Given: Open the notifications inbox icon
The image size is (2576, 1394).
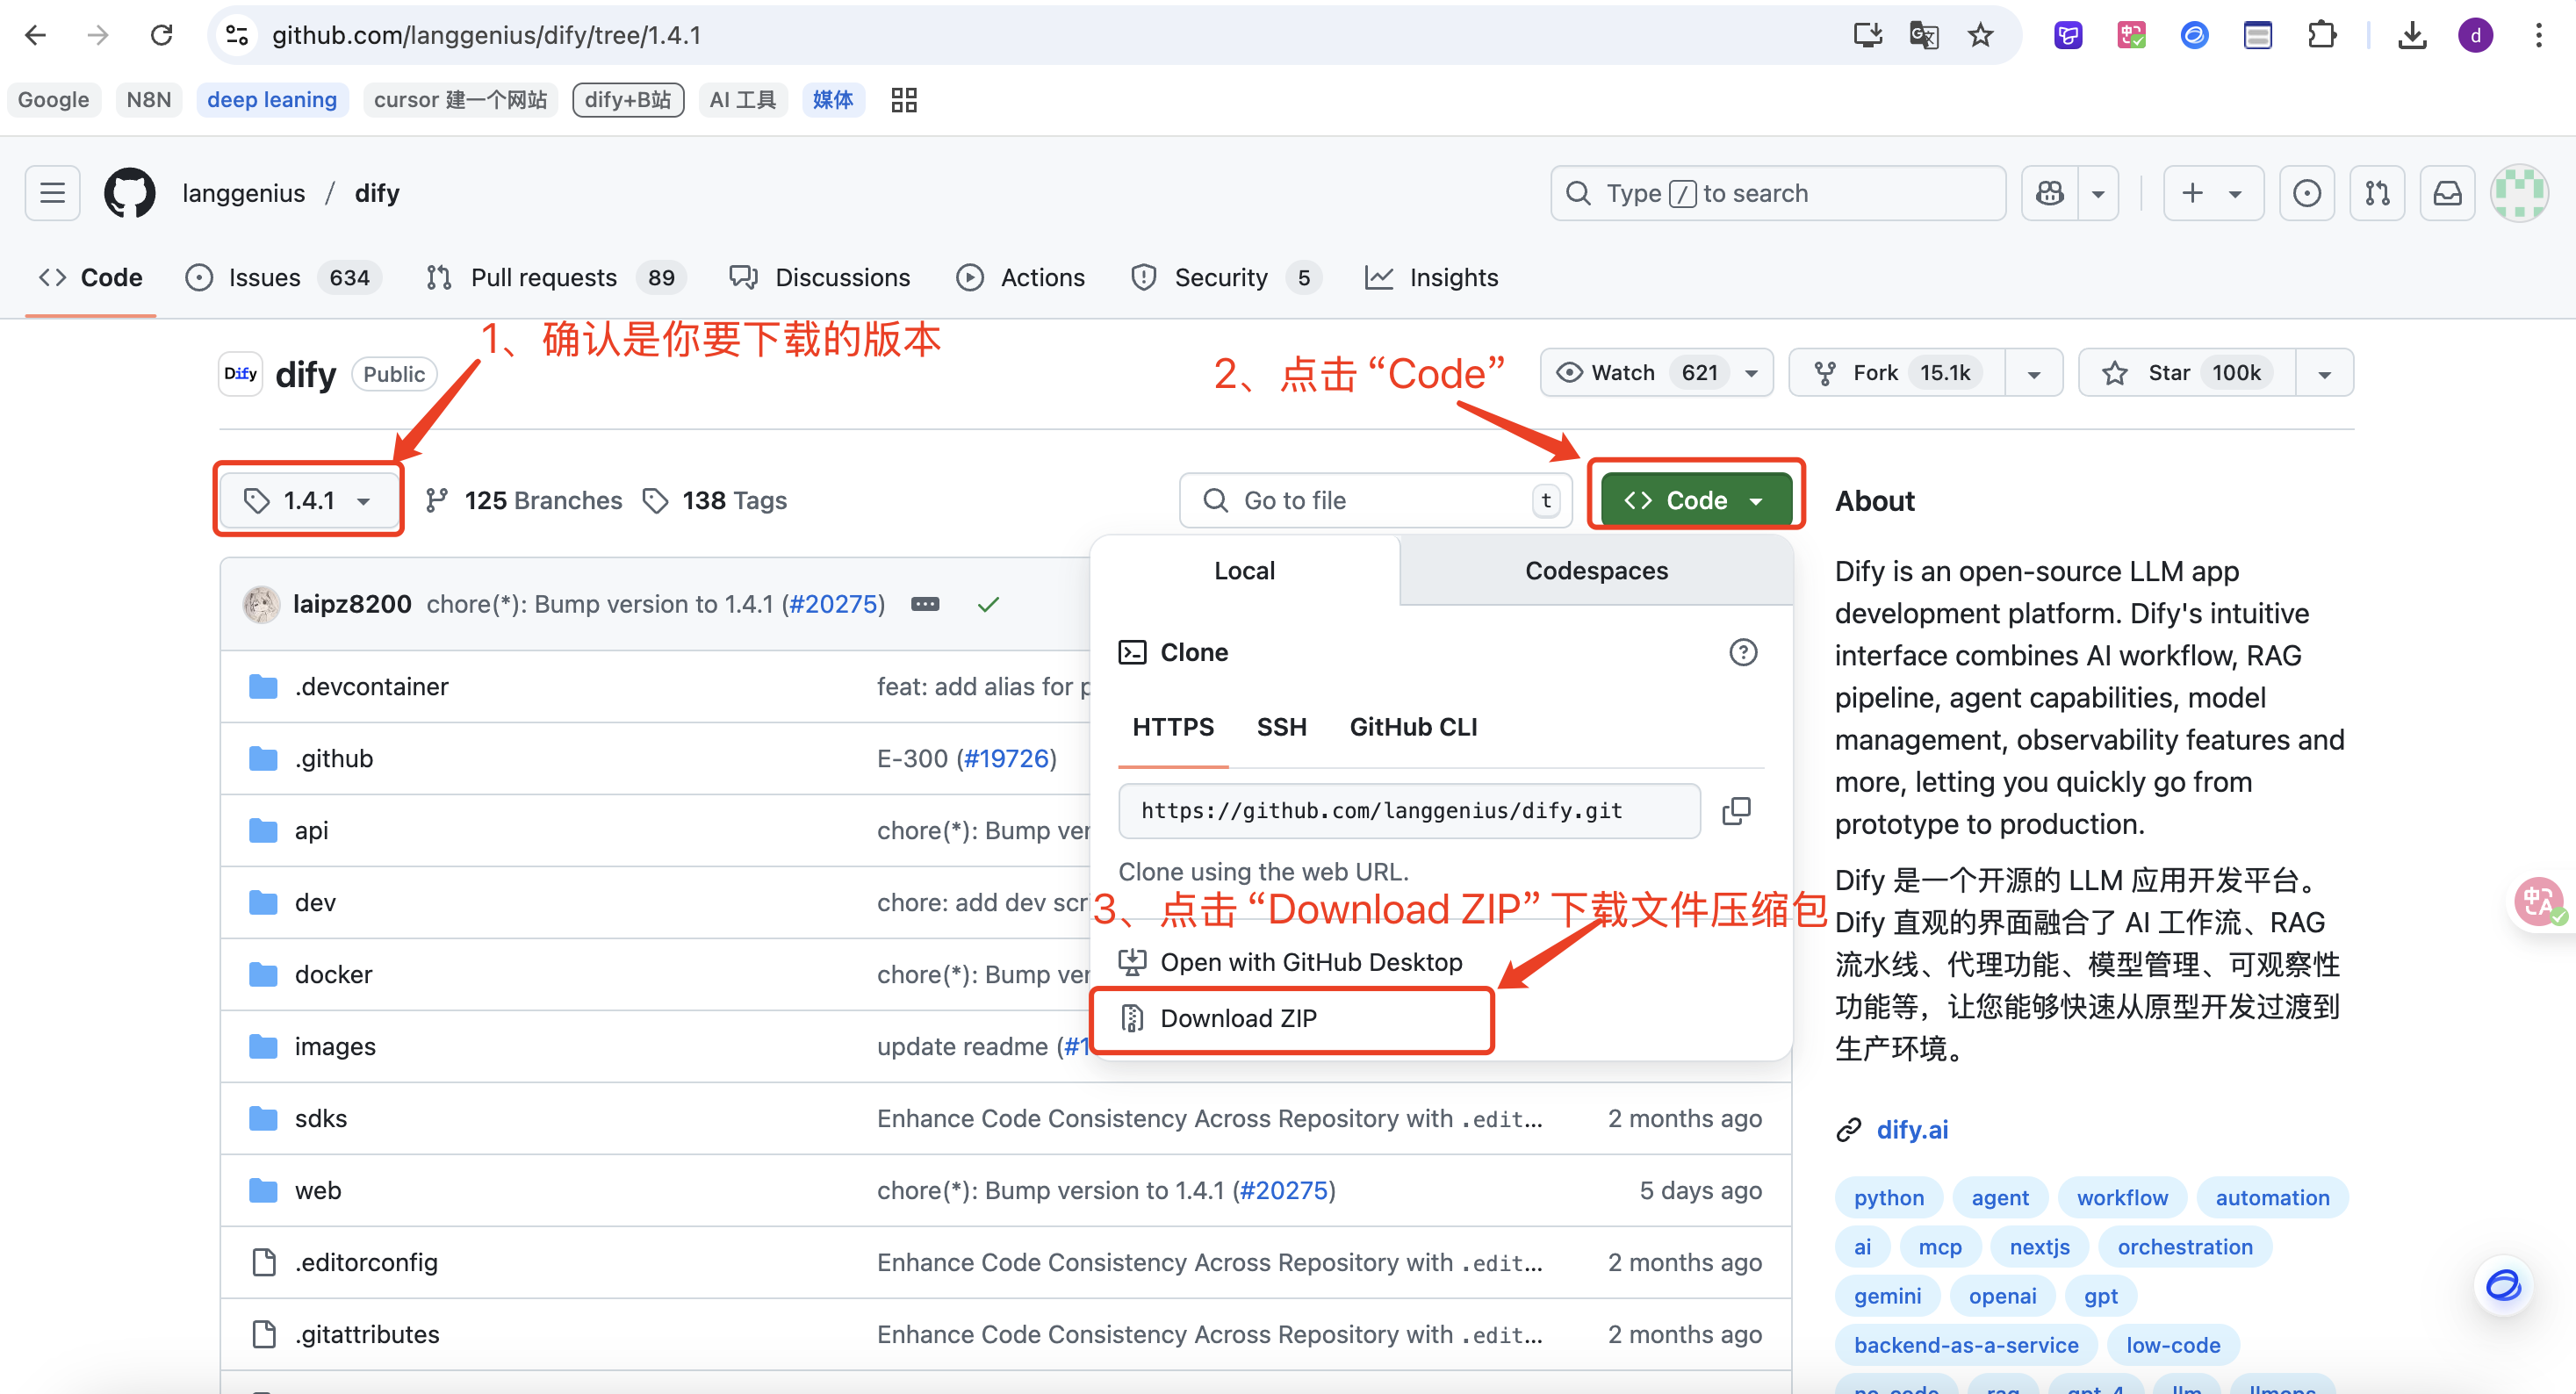Looking at the screenshot, I should tap(2447, 193).
